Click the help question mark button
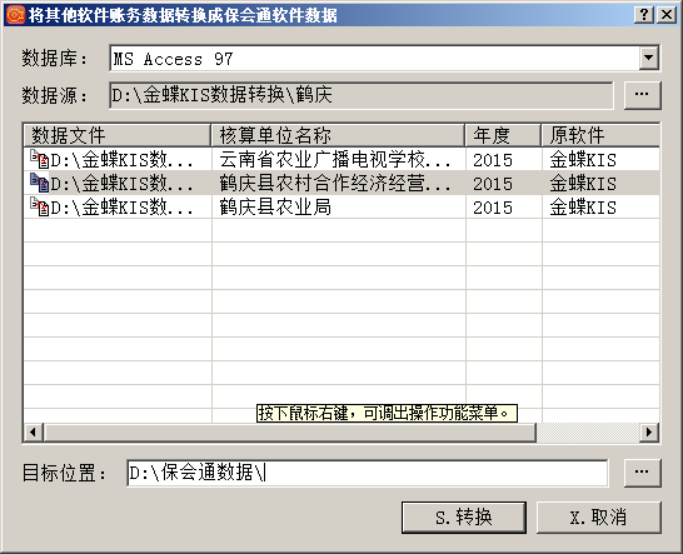Image resolution: width=683 pixels, height=554 pixels. (644, 15)
